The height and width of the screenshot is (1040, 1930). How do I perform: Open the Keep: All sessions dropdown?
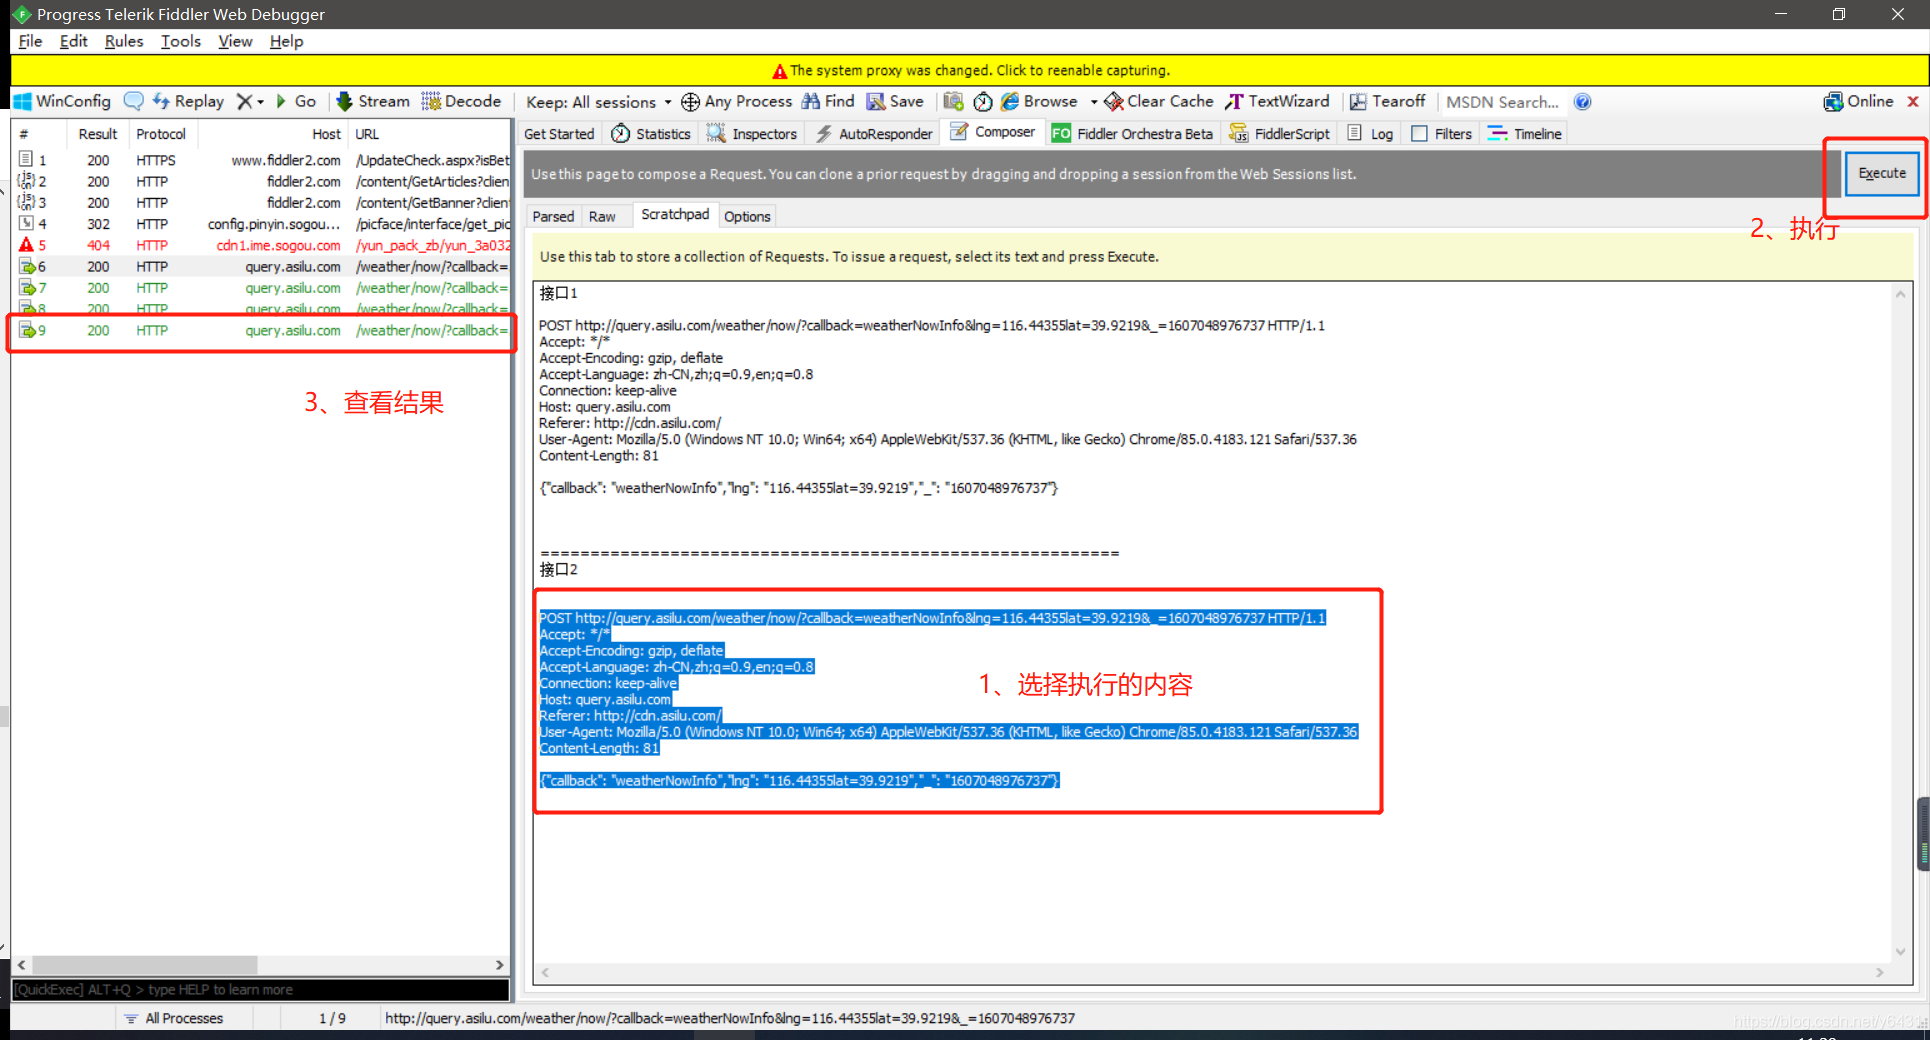coord(599,102)
